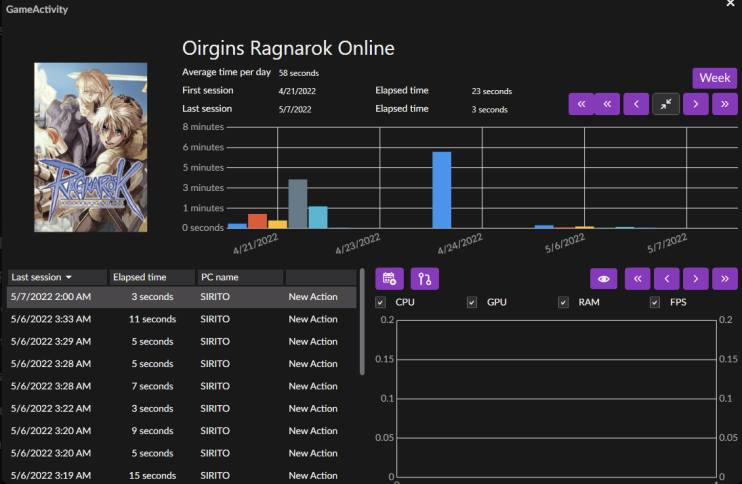Toggle the FPS checkbox
742x484 pixels.
(x=654, y=302)
